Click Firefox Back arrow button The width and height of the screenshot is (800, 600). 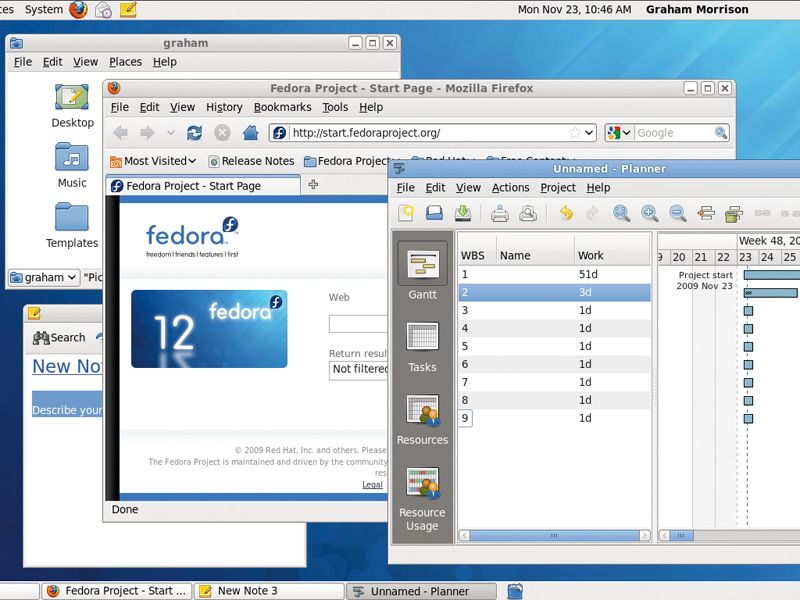coord(121,133)
